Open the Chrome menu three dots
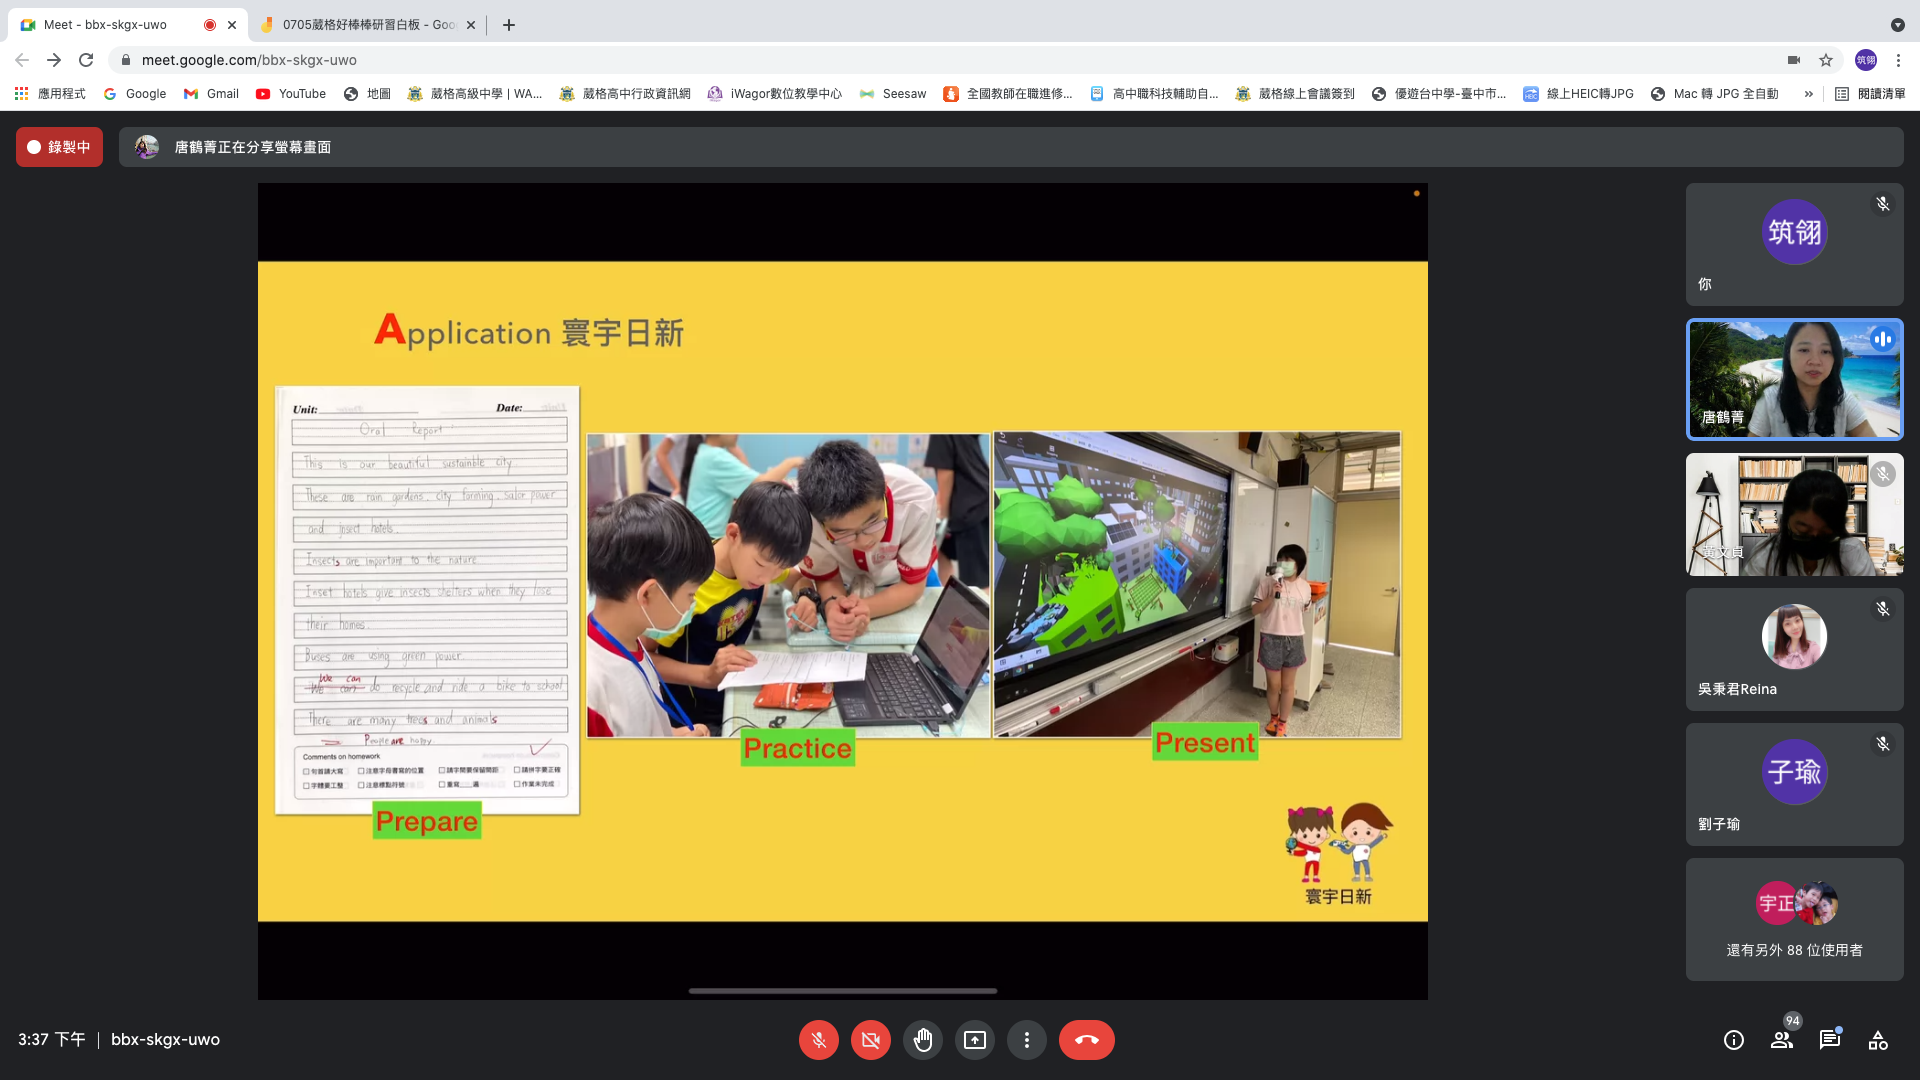Image resolution: width=1920 pixels, height=1080 pixels. click(1898, 60)
